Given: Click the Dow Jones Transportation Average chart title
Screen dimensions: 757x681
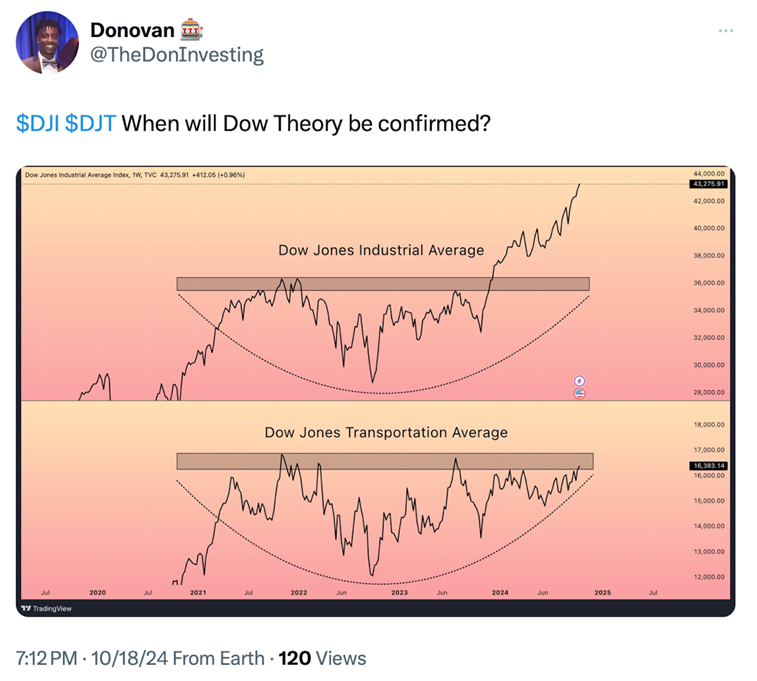Looking at the screenshot, I should pos(386,432).
